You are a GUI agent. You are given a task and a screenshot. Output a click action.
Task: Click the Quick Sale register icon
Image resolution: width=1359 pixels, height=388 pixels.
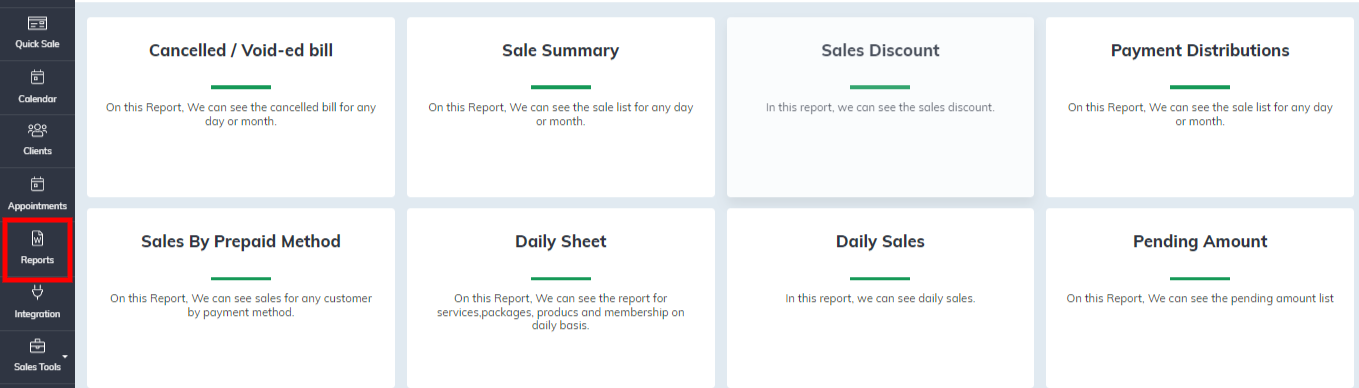(37, 23)
